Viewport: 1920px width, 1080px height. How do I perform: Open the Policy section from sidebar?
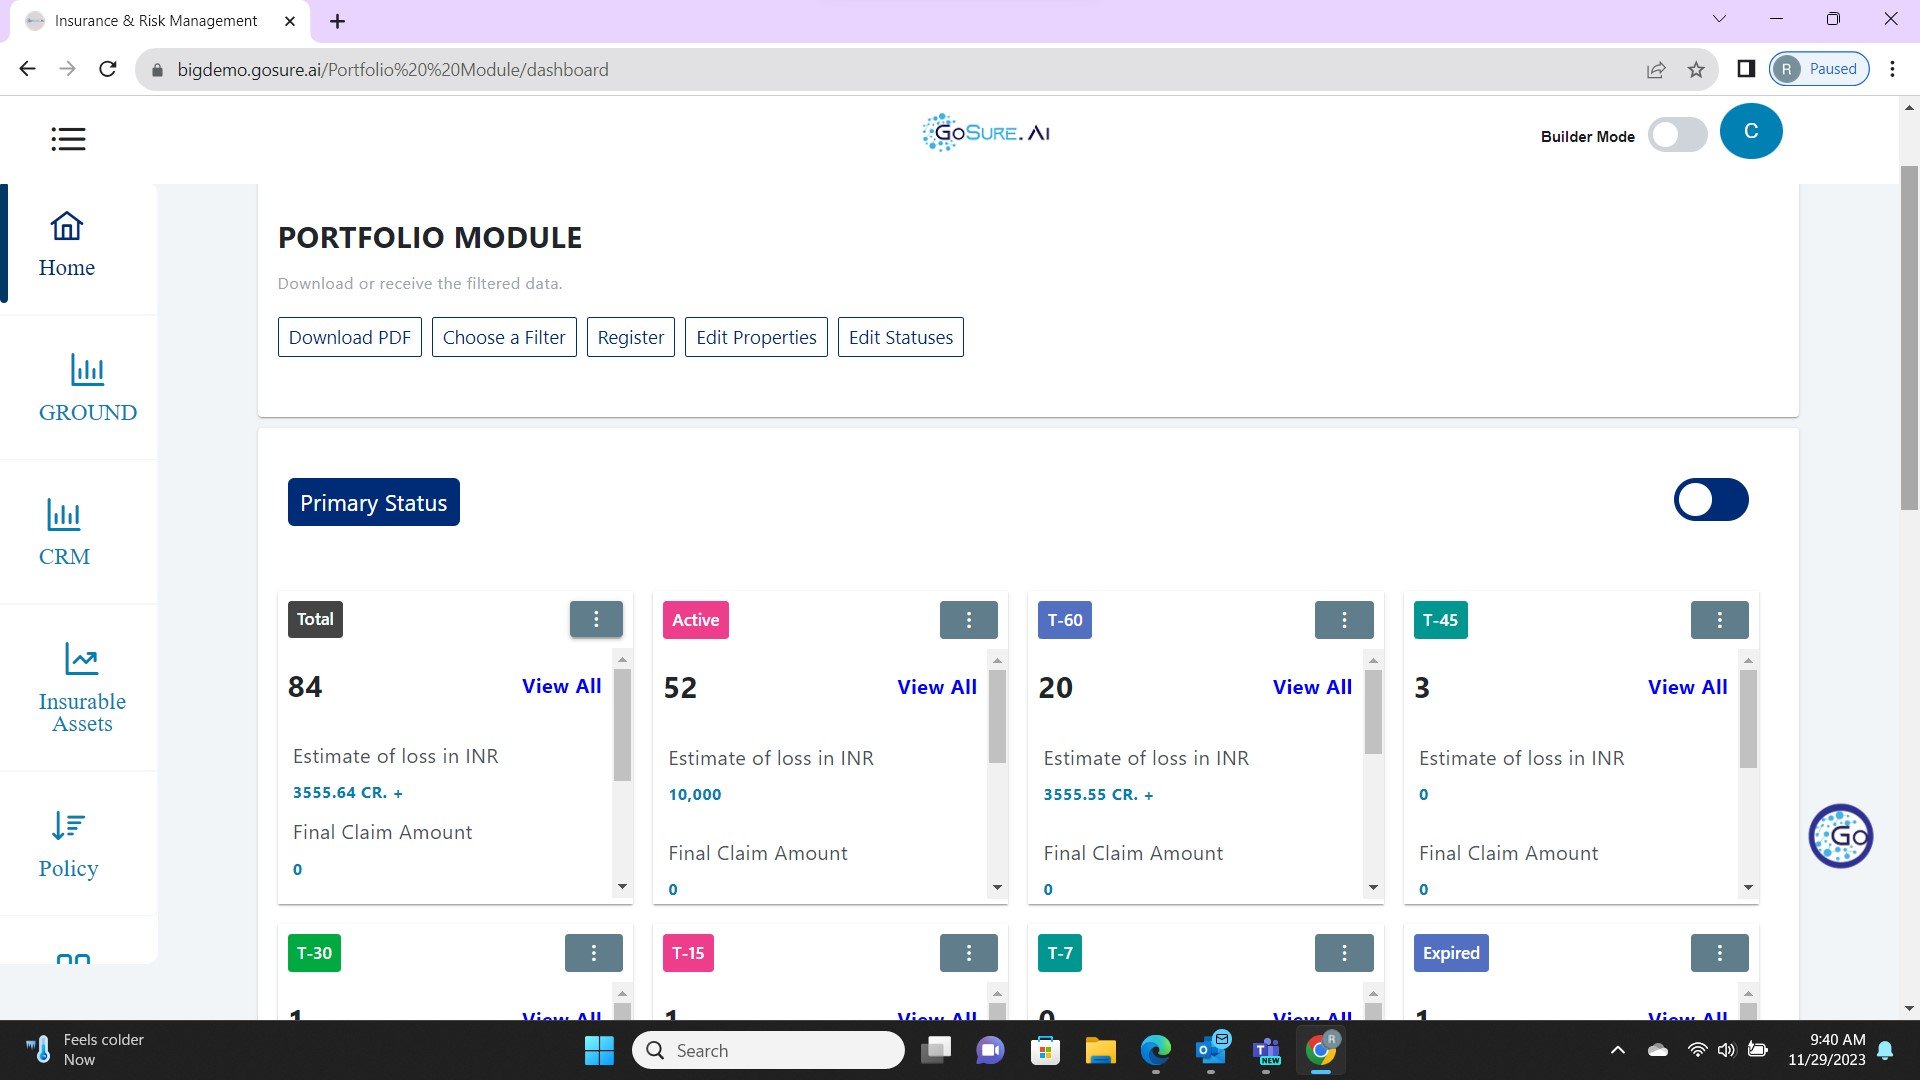pyautogui.click(x=67, y=843)
